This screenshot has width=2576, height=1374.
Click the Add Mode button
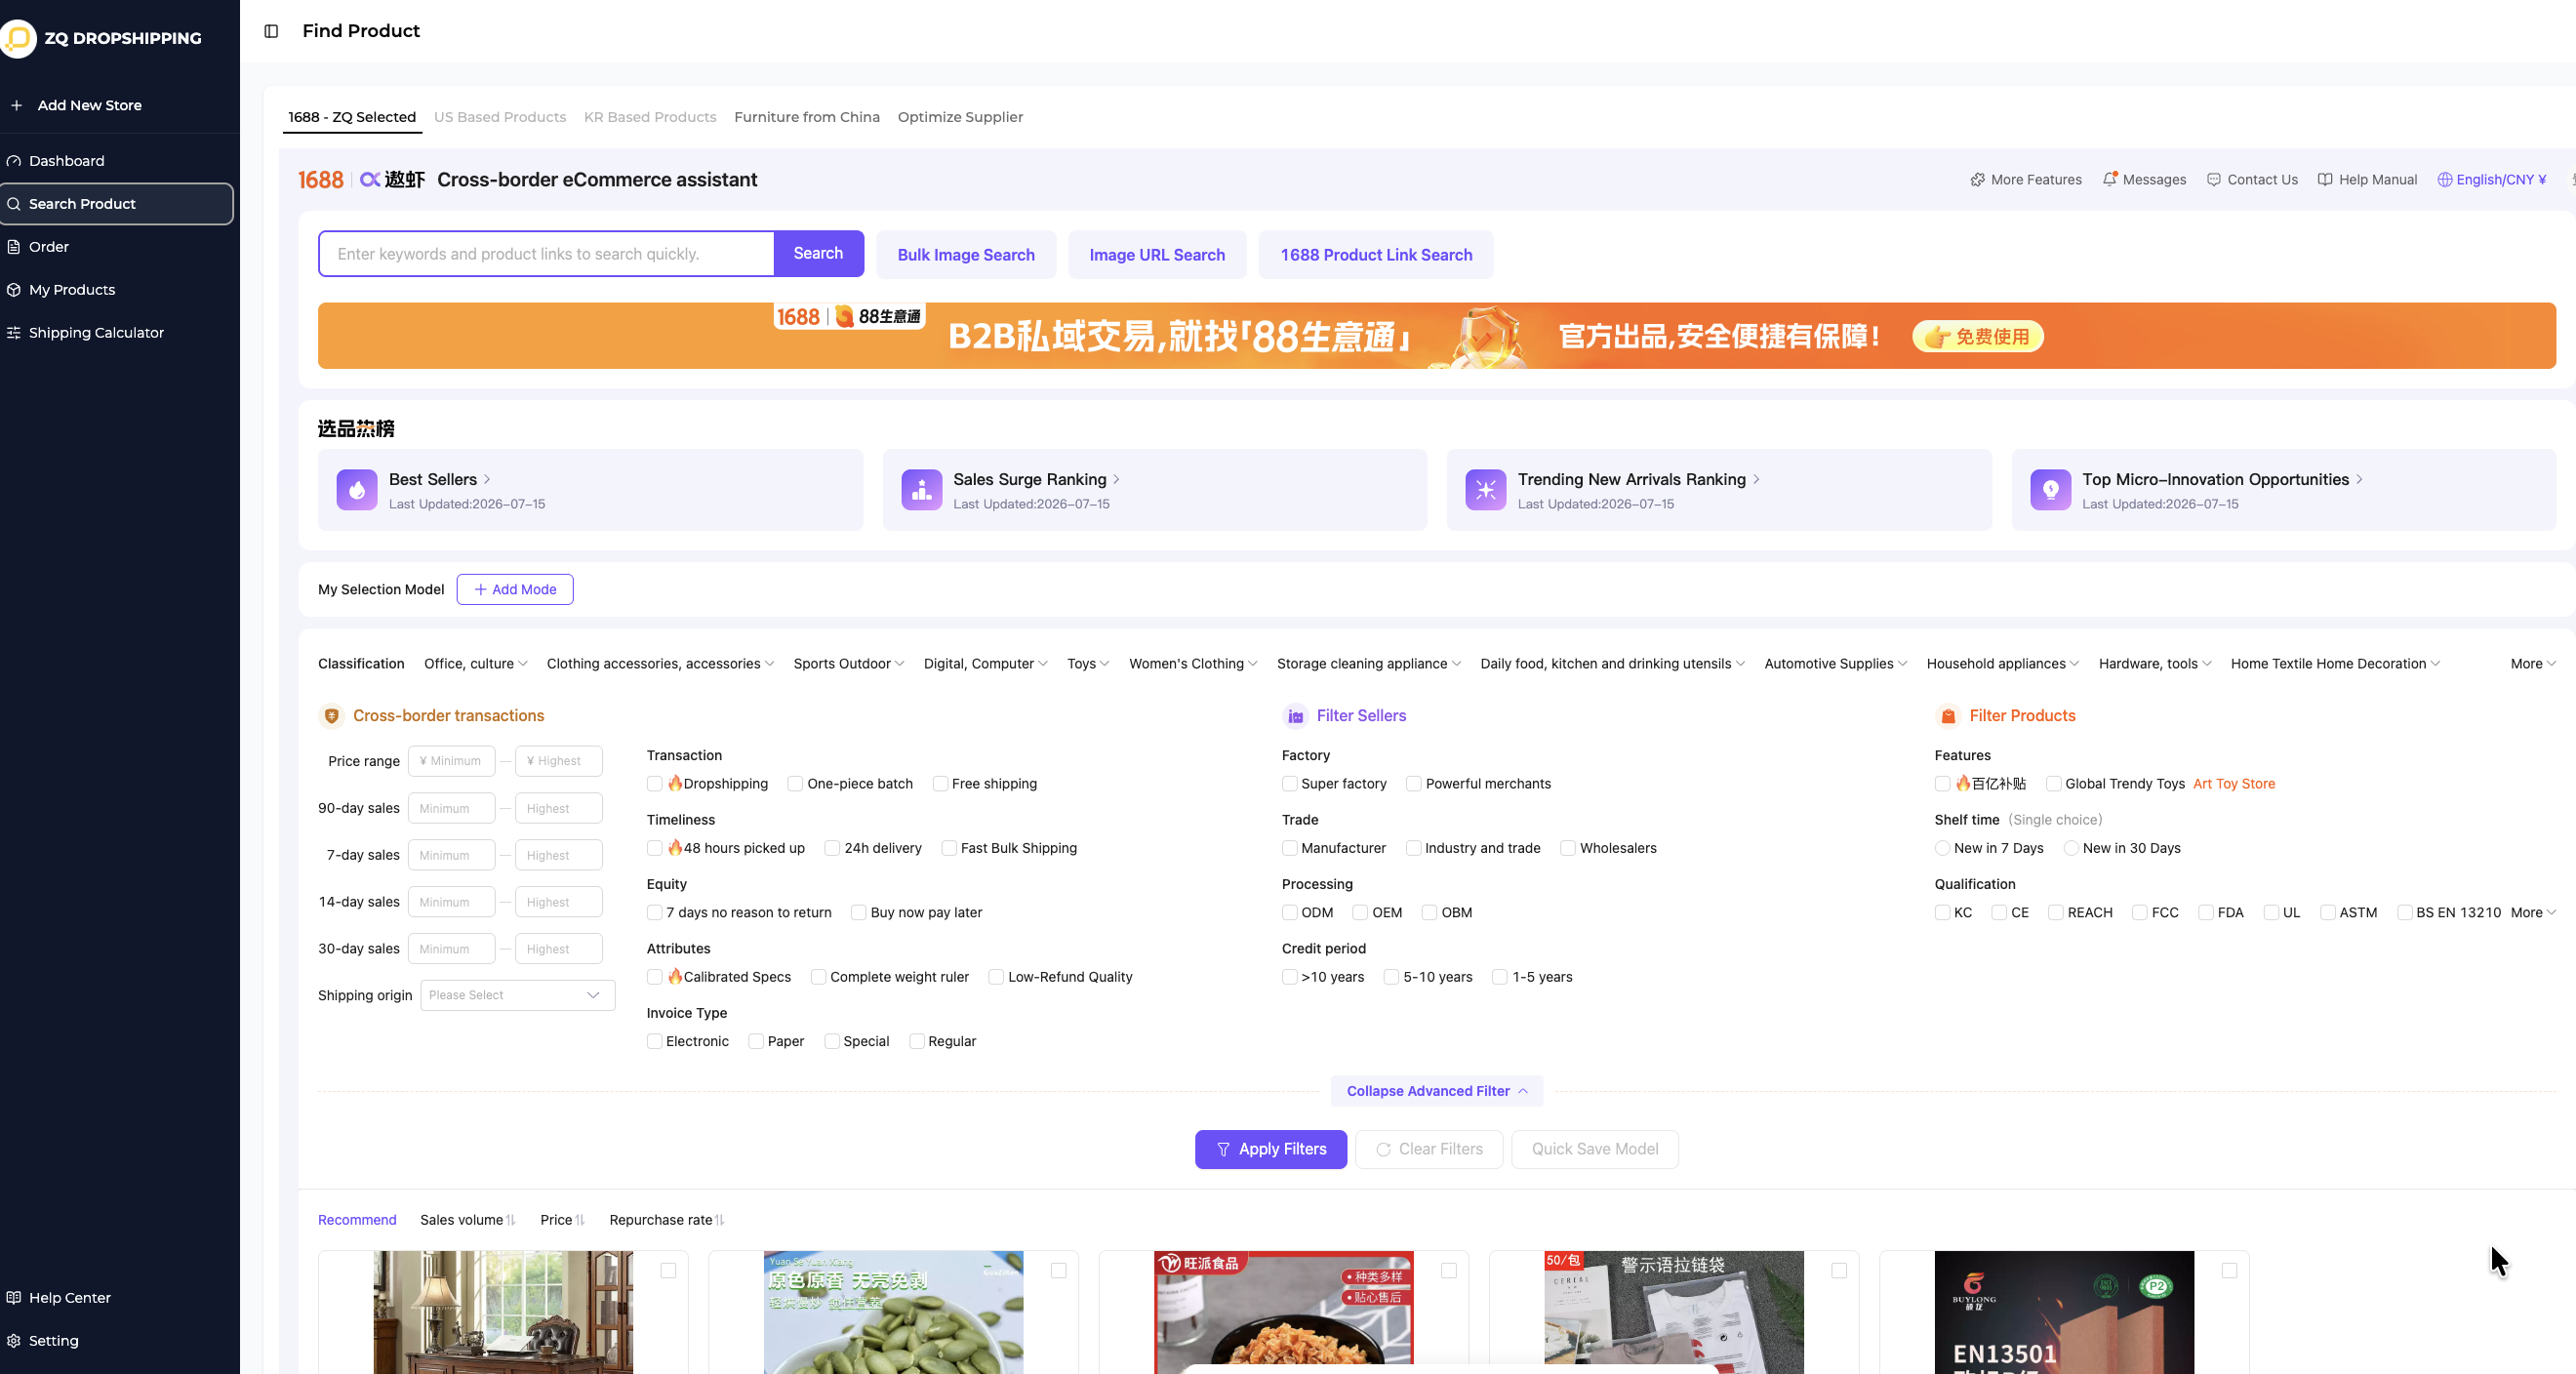click(514, 590)
